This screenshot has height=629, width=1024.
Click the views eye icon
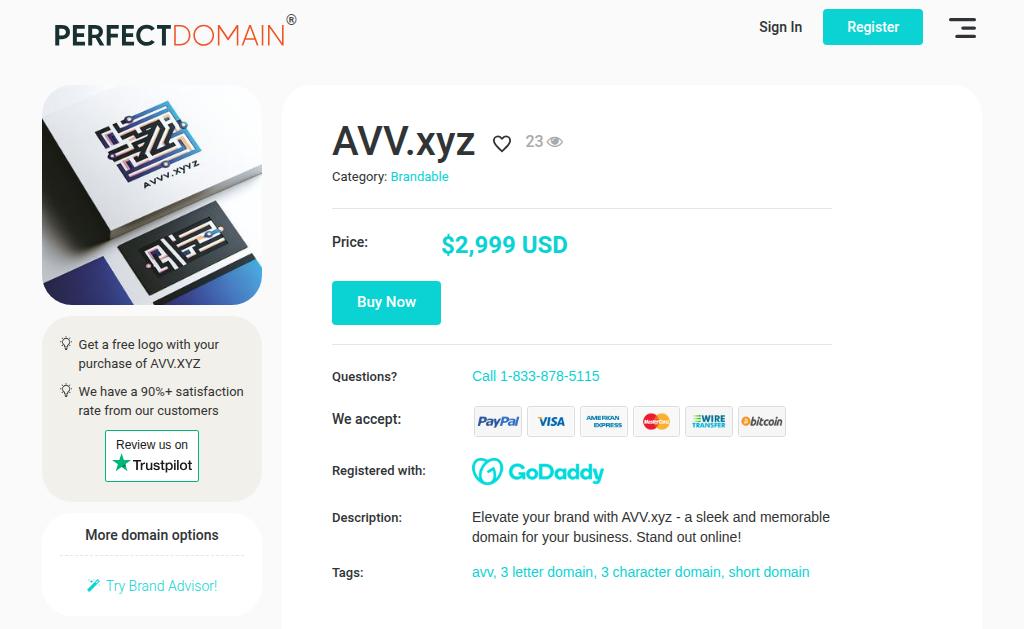coord(555,142)
